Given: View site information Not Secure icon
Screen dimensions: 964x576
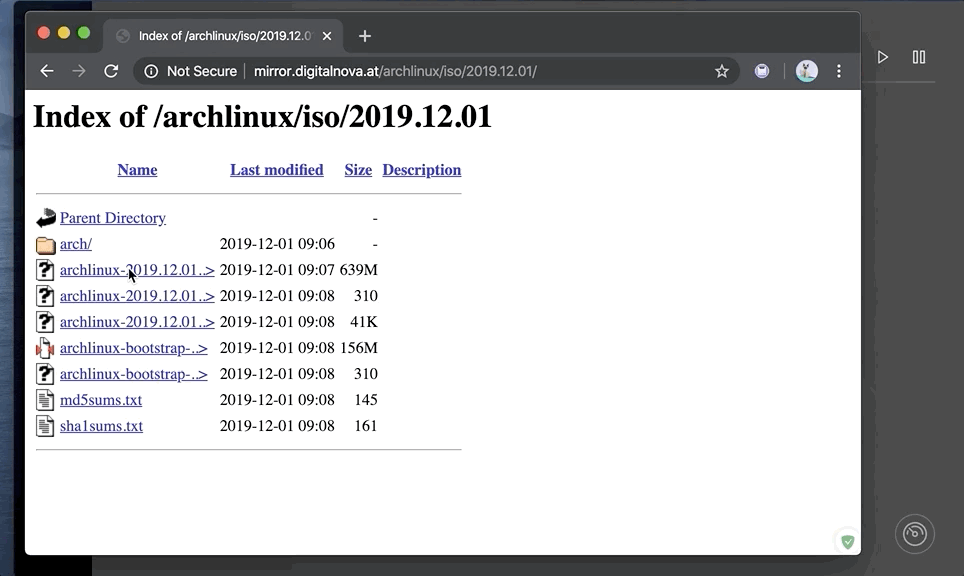Looking at the screenshot, I should tap(151, 71).
